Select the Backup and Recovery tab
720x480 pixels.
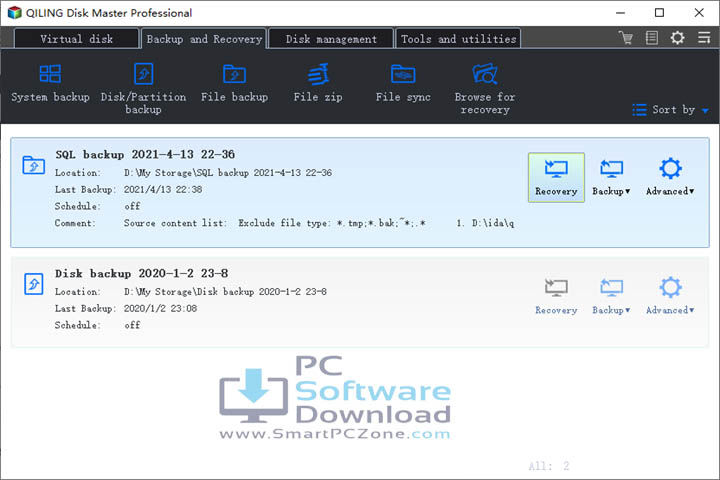204,39
